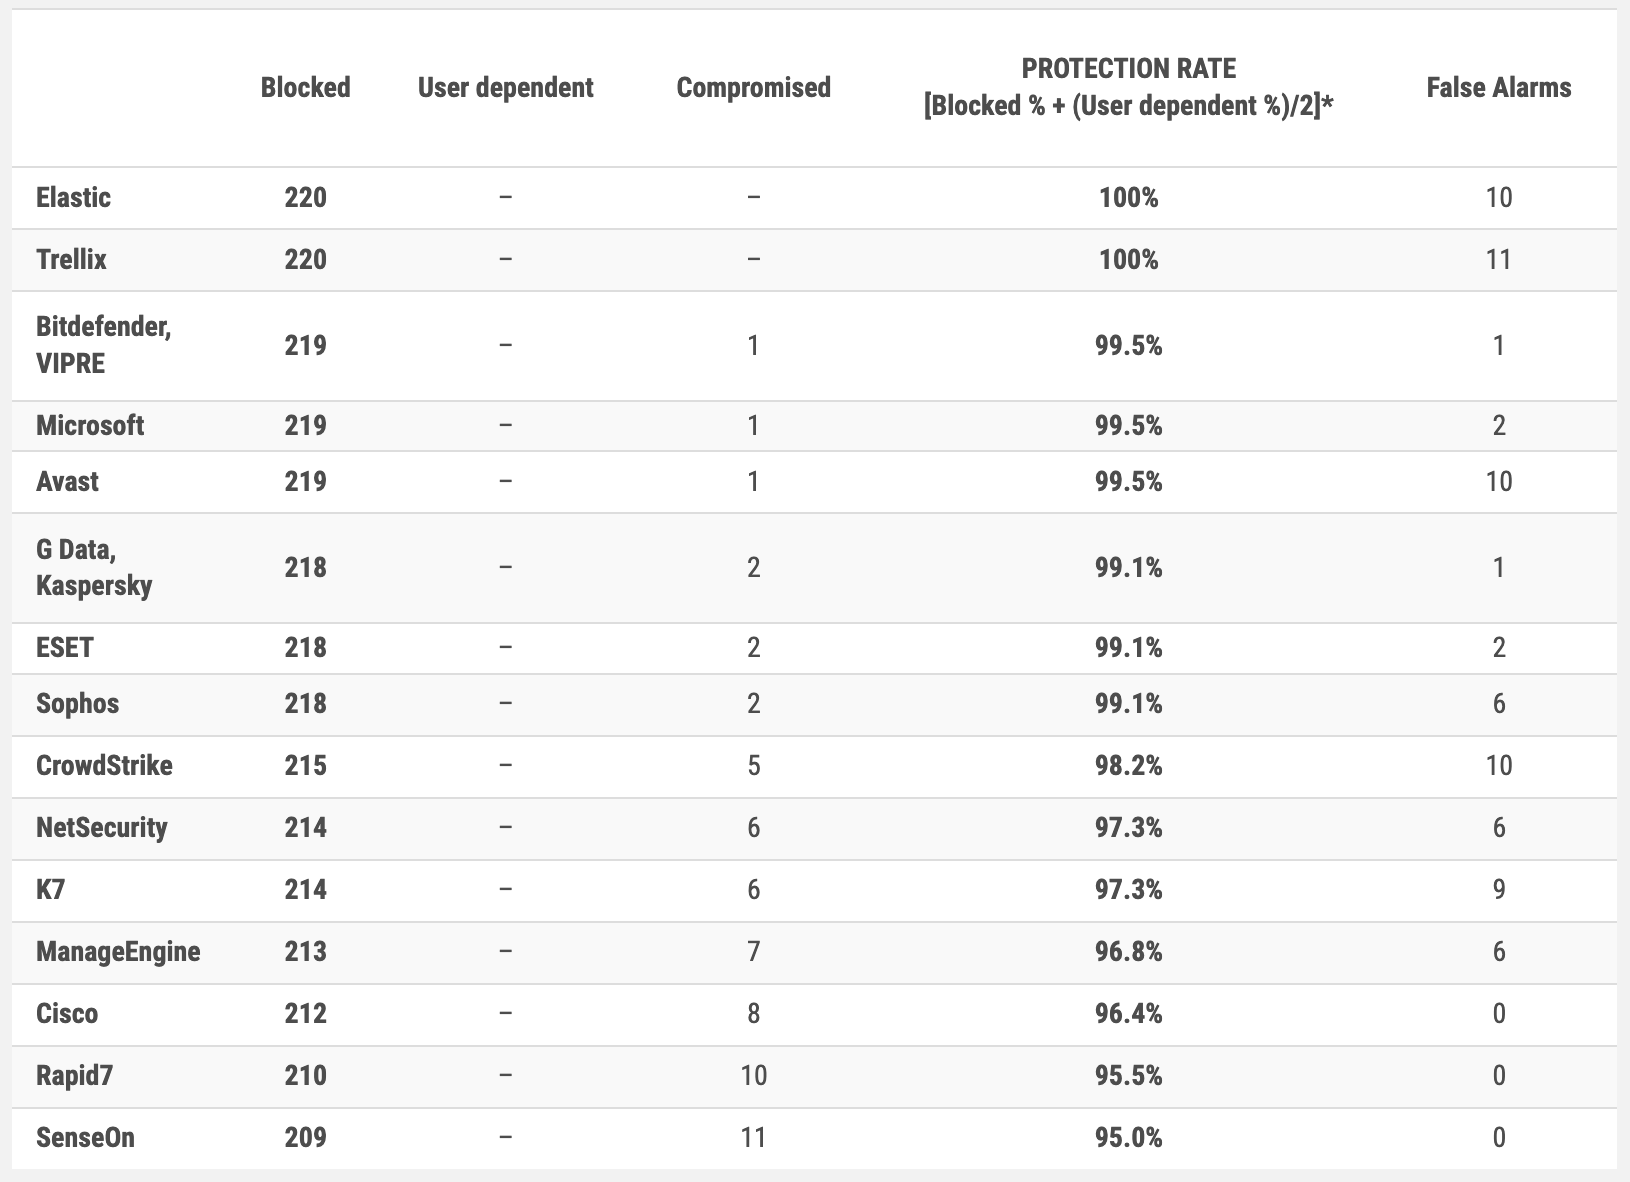The image size is (1630, 1182).
Task: Click the Compromised column header
Action: [x=753, y=87]
